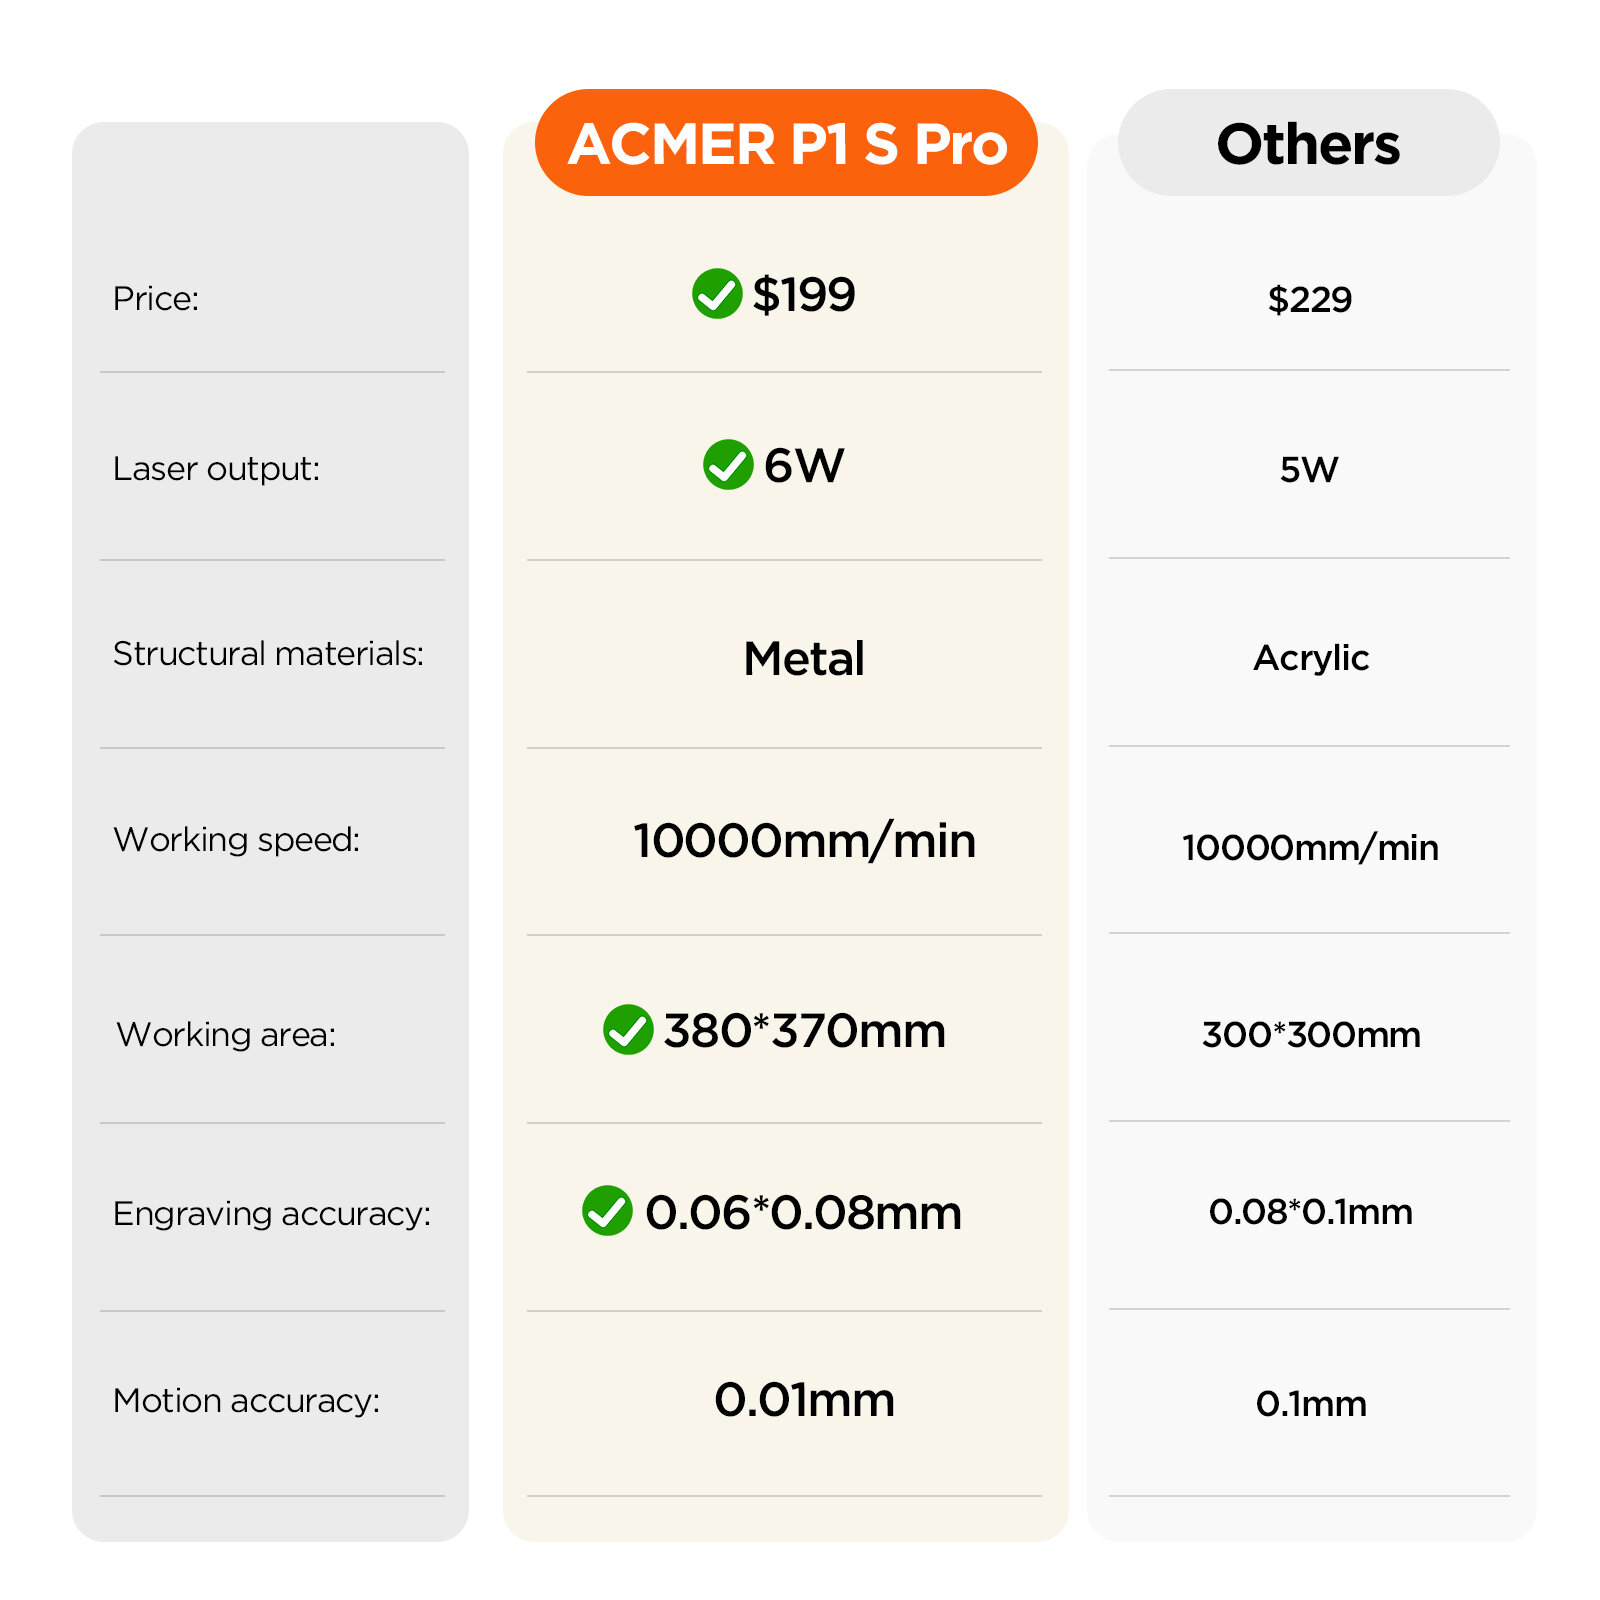1600x1600 pixels.
Task: Click the Motion accuracy: label
Action: pyautogui.click(x=246, y=1400)
